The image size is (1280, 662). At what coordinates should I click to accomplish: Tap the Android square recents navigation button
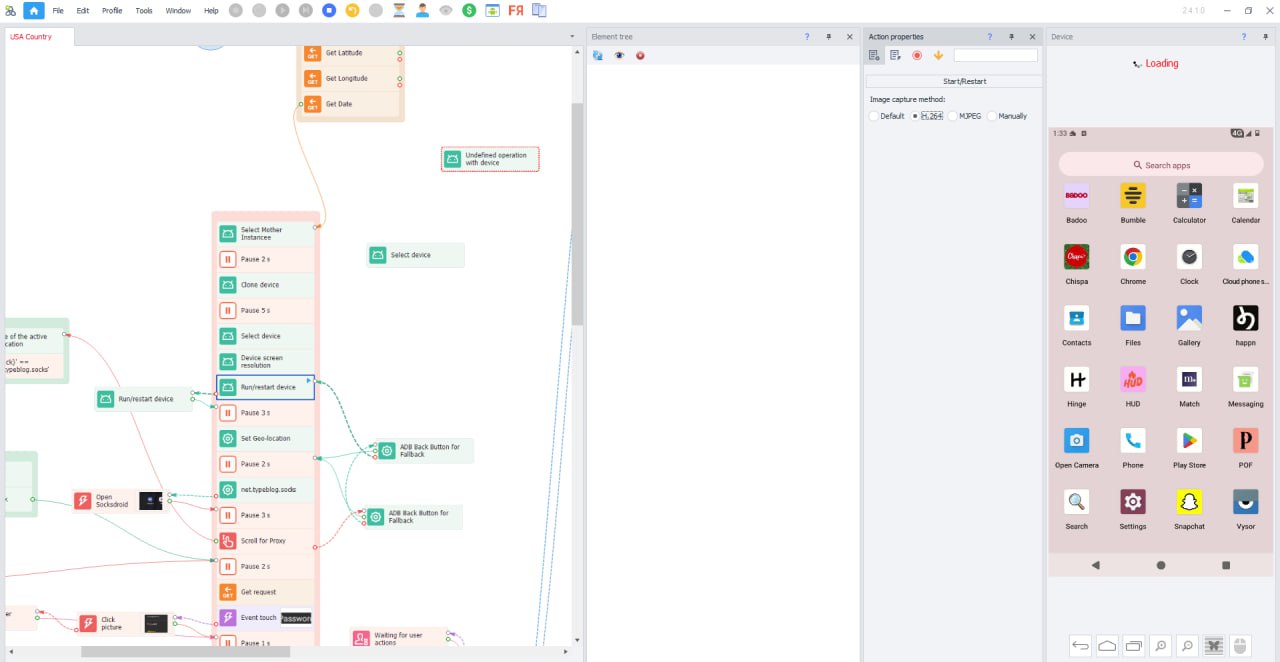pyautogui.click(x=1226, y=565)
